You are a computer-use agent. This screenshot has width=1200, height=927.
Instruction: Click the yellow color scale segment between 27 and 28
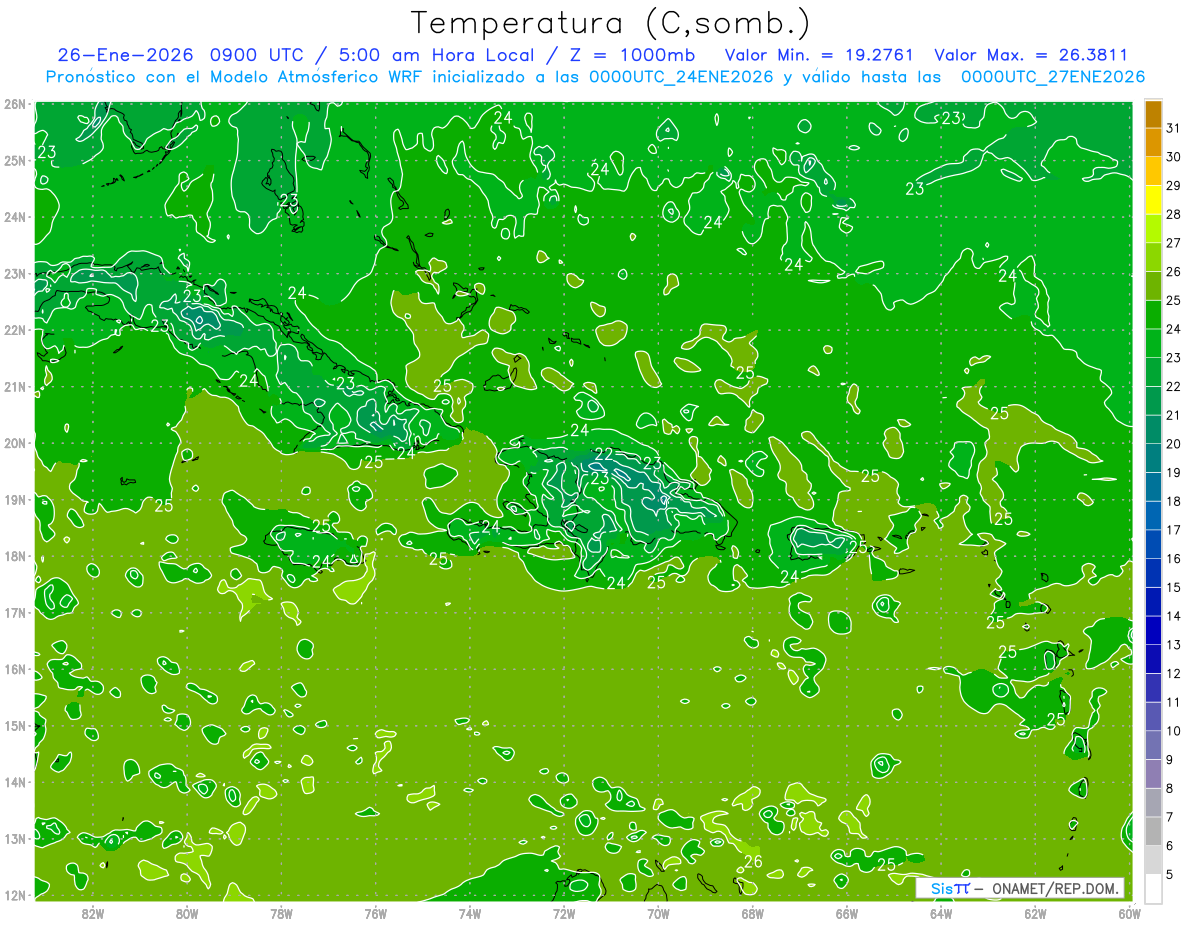[x=1153, y=228]
